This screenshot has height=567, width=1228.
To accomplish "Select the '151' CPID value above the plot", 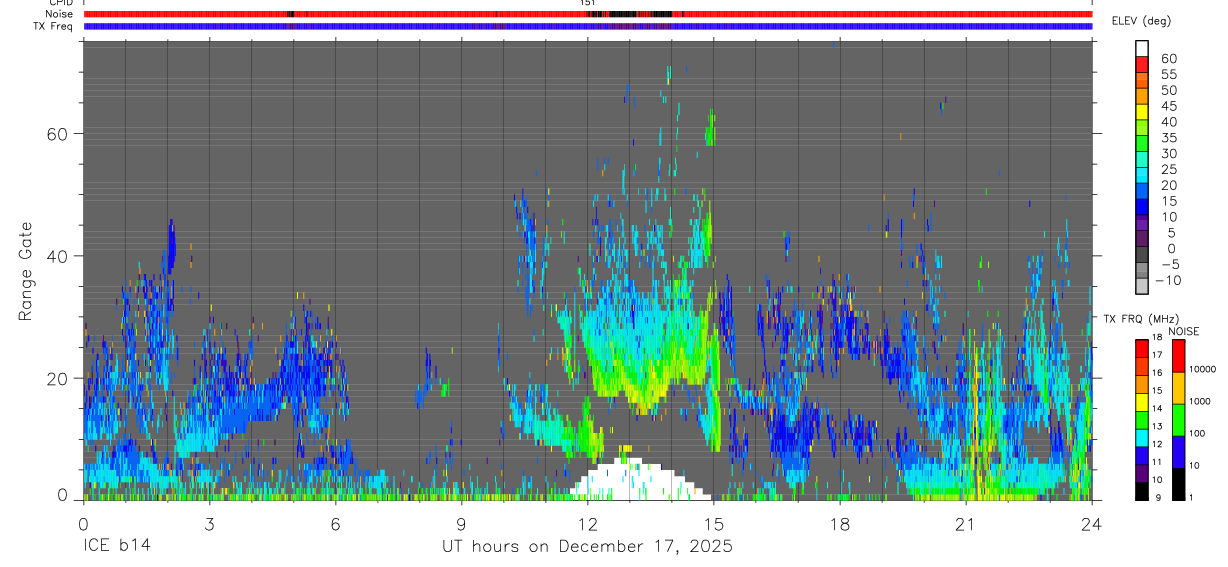I will (x=587, y=3).
